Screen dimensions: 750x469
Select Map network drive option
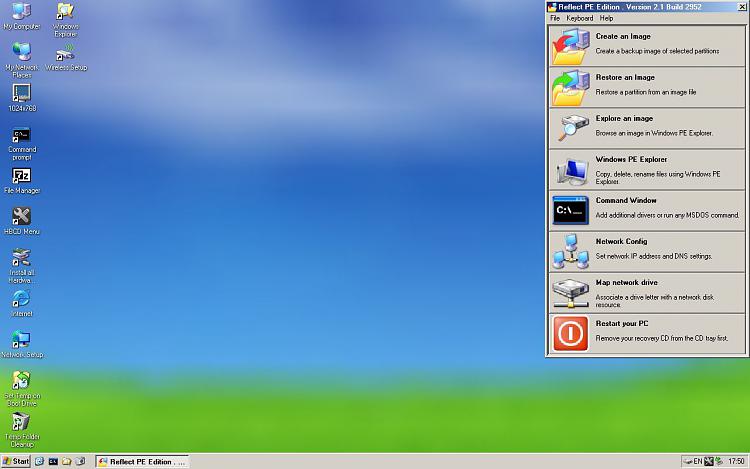click(x=647, y=292)
